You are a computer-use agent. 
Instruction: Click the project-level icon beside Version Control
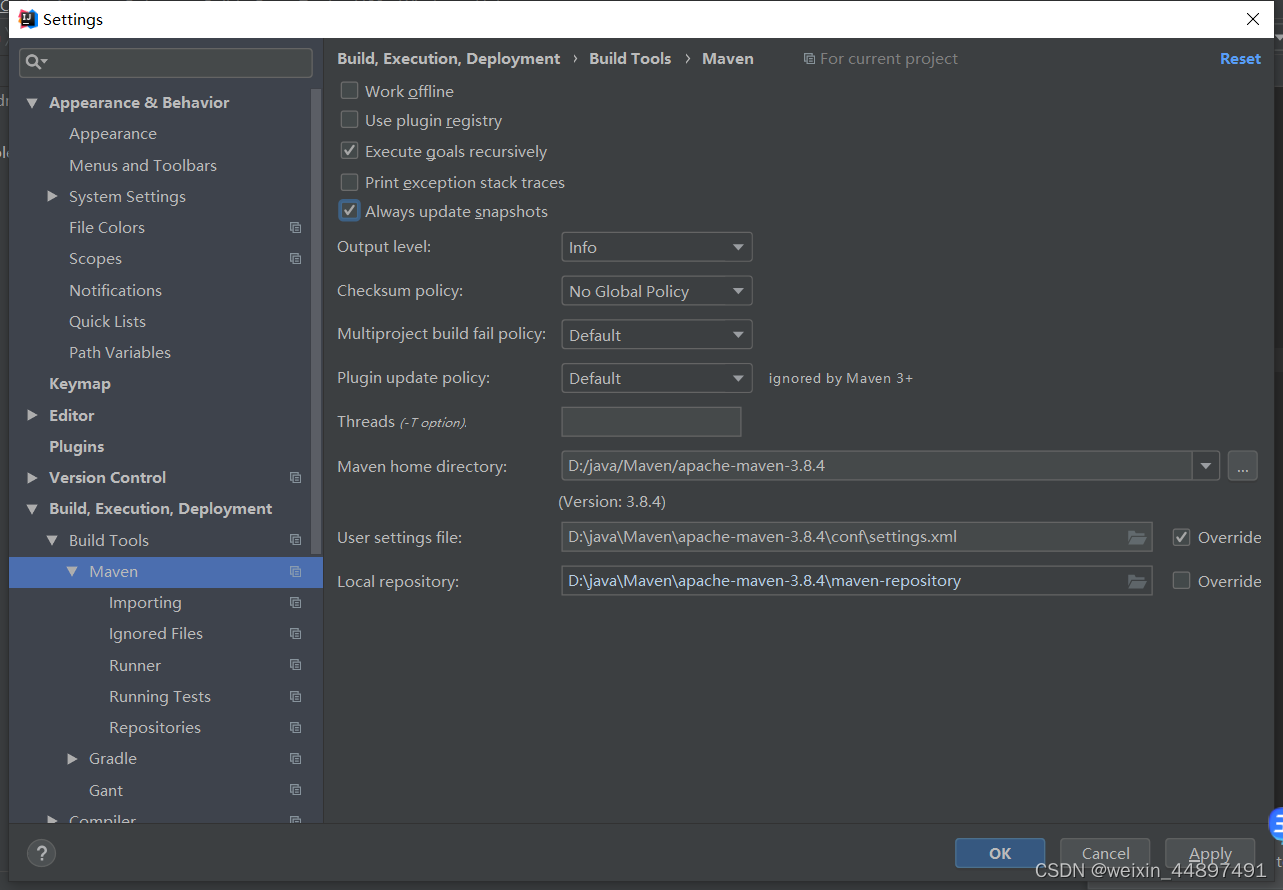point(295,478)
